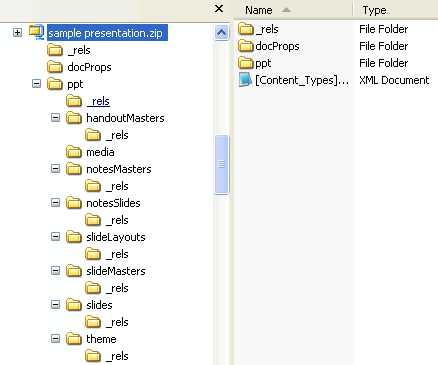This screenshot has height=365, width=438.
Task: Click folder icon of _rels under theme
Action: (93, 356)
